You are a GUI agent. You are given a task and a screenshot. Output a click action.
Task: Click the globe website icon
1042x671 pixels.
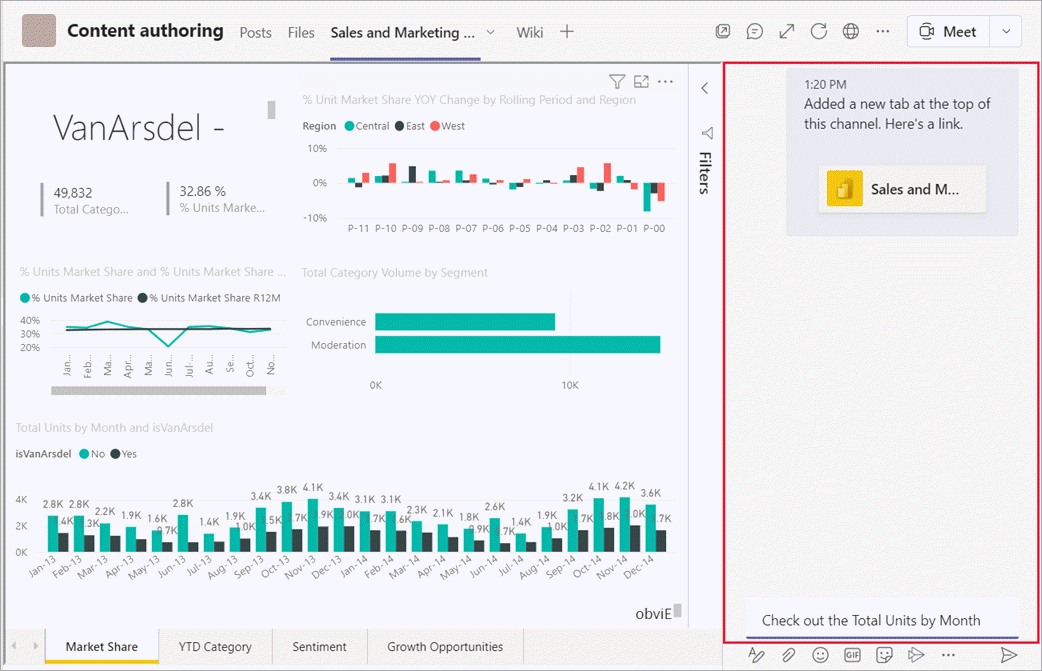[851, 32]
